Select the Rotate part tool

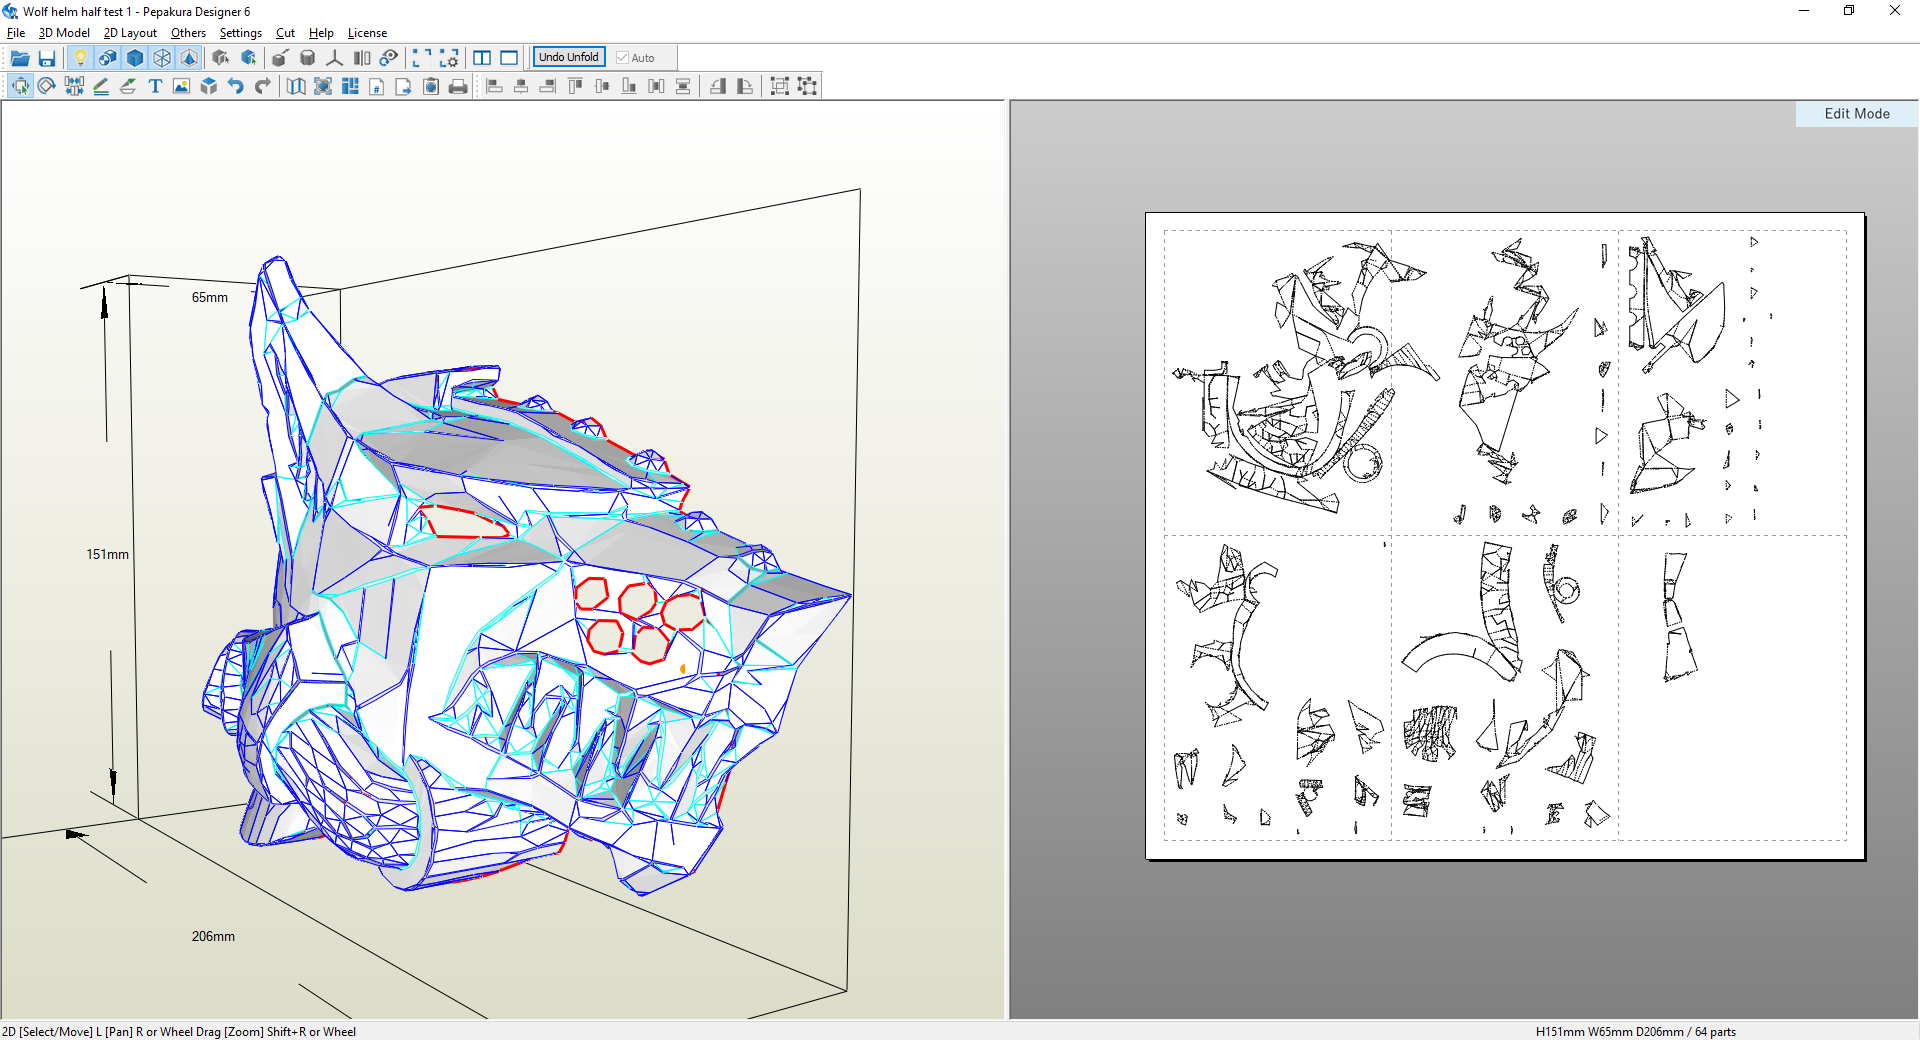click(x=47, y=87)
